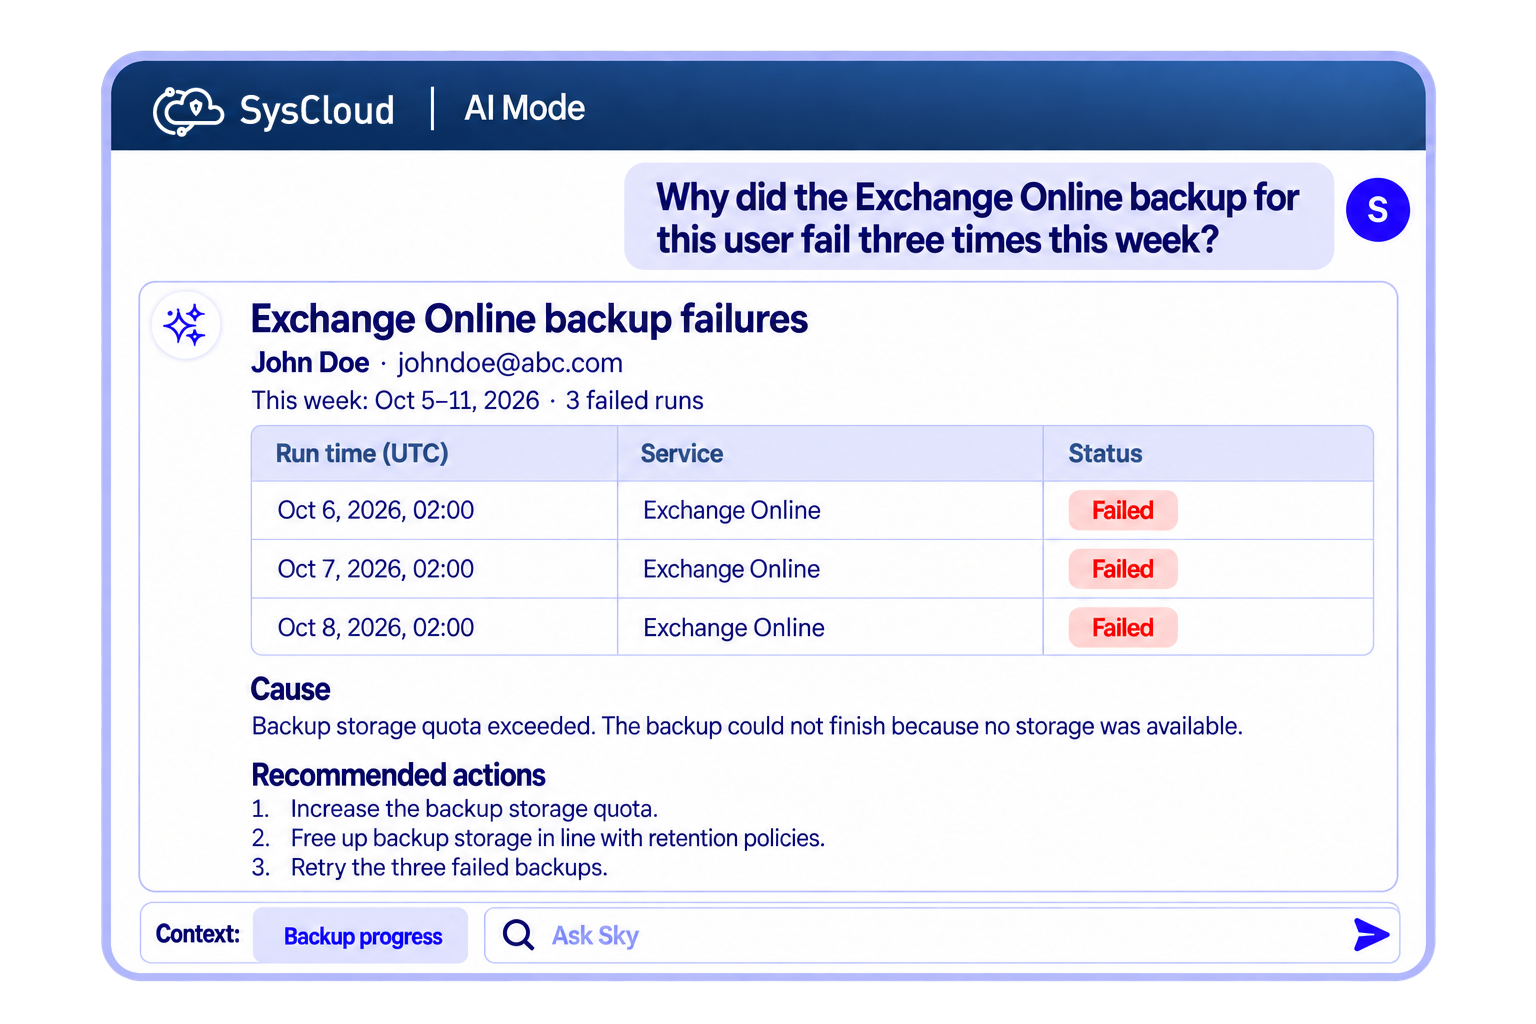
Task: Click the johndoe@abc.com email address
Action: tap(510, 363)
